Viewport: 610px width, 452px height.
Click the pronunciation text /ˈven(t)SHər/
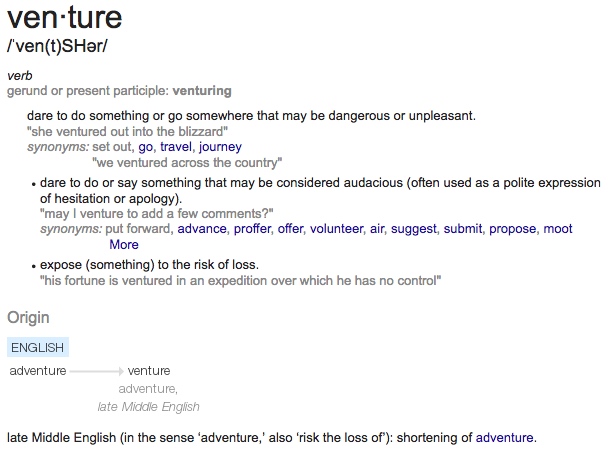pyautogui.click(x=57, y=46)
